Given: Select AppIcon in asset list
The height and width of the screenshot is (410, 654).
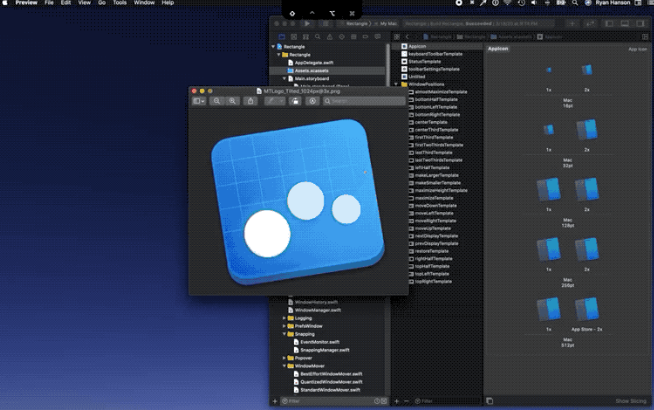Looking at the screenshot, I should 417,46.
